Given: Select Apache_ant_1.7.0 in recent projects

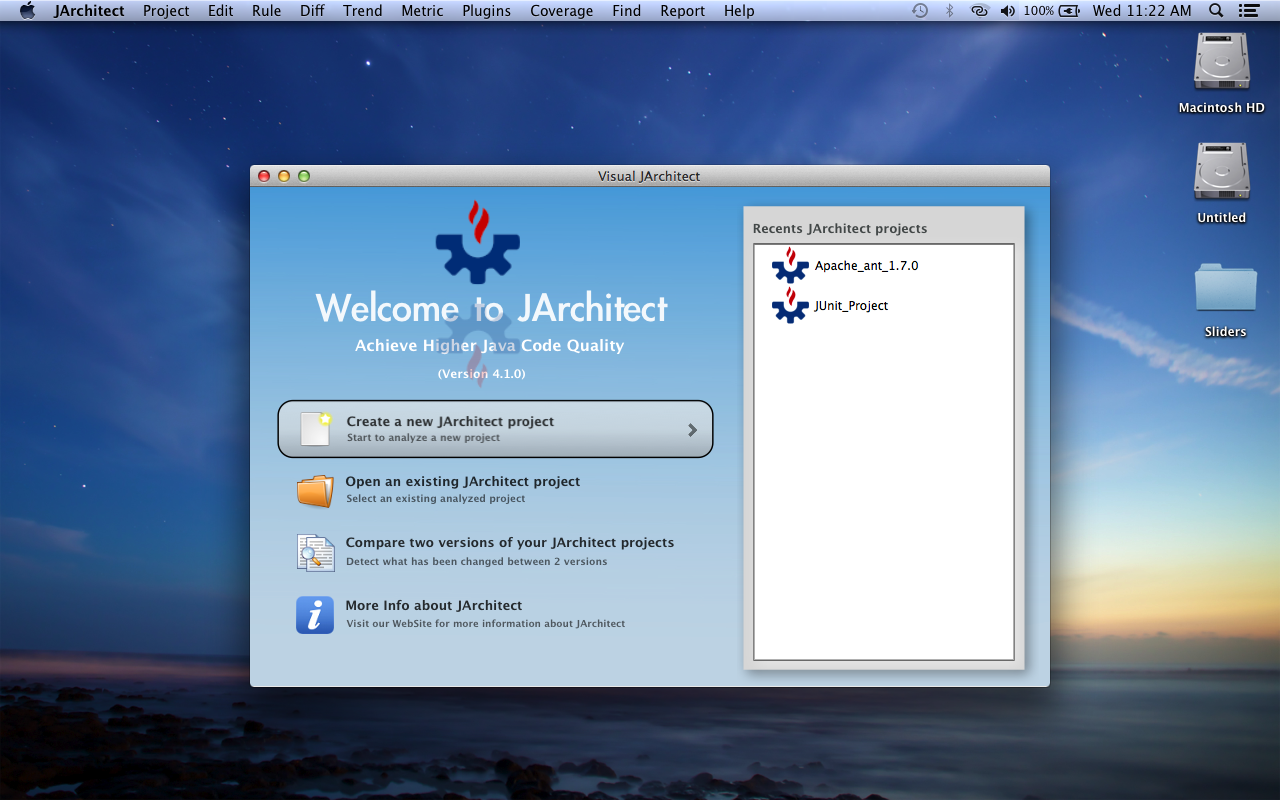Looking at the screenshot, I should pos(866,266).
